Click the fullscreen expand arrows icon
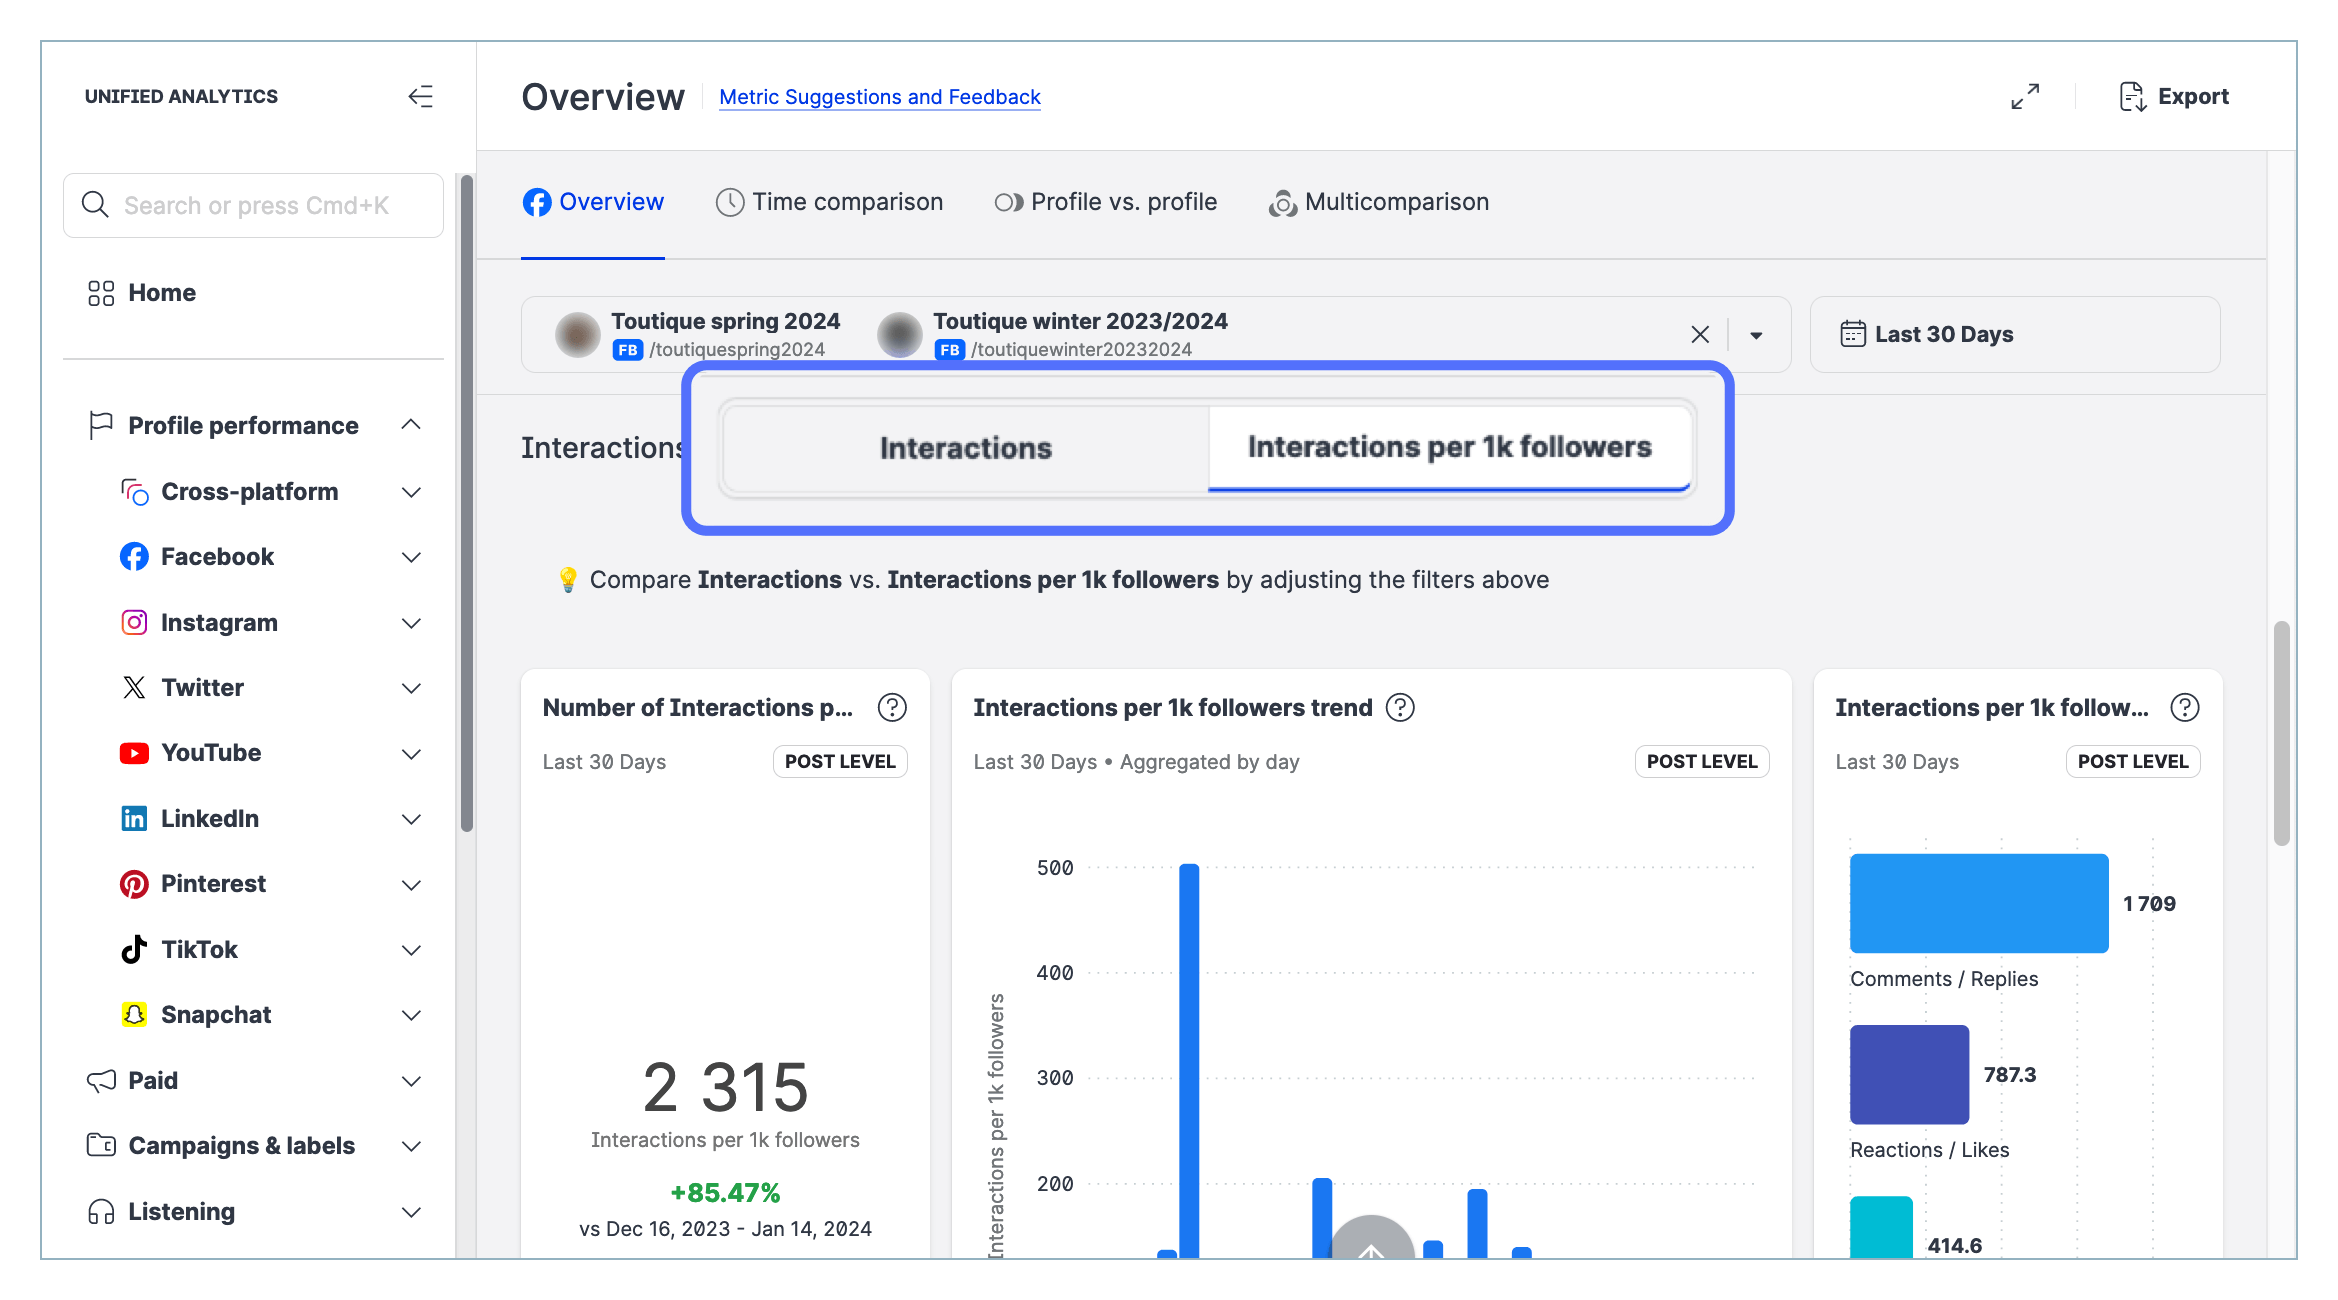This screenshot has width=2338, height=1300. tap(2025, 96)
